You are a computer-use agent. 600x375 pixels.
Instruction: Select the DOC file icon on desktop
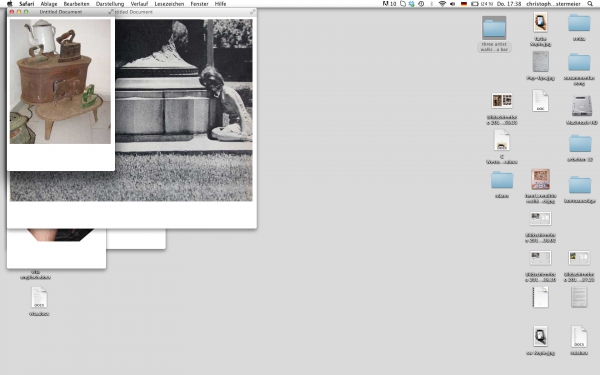point(540,101)
